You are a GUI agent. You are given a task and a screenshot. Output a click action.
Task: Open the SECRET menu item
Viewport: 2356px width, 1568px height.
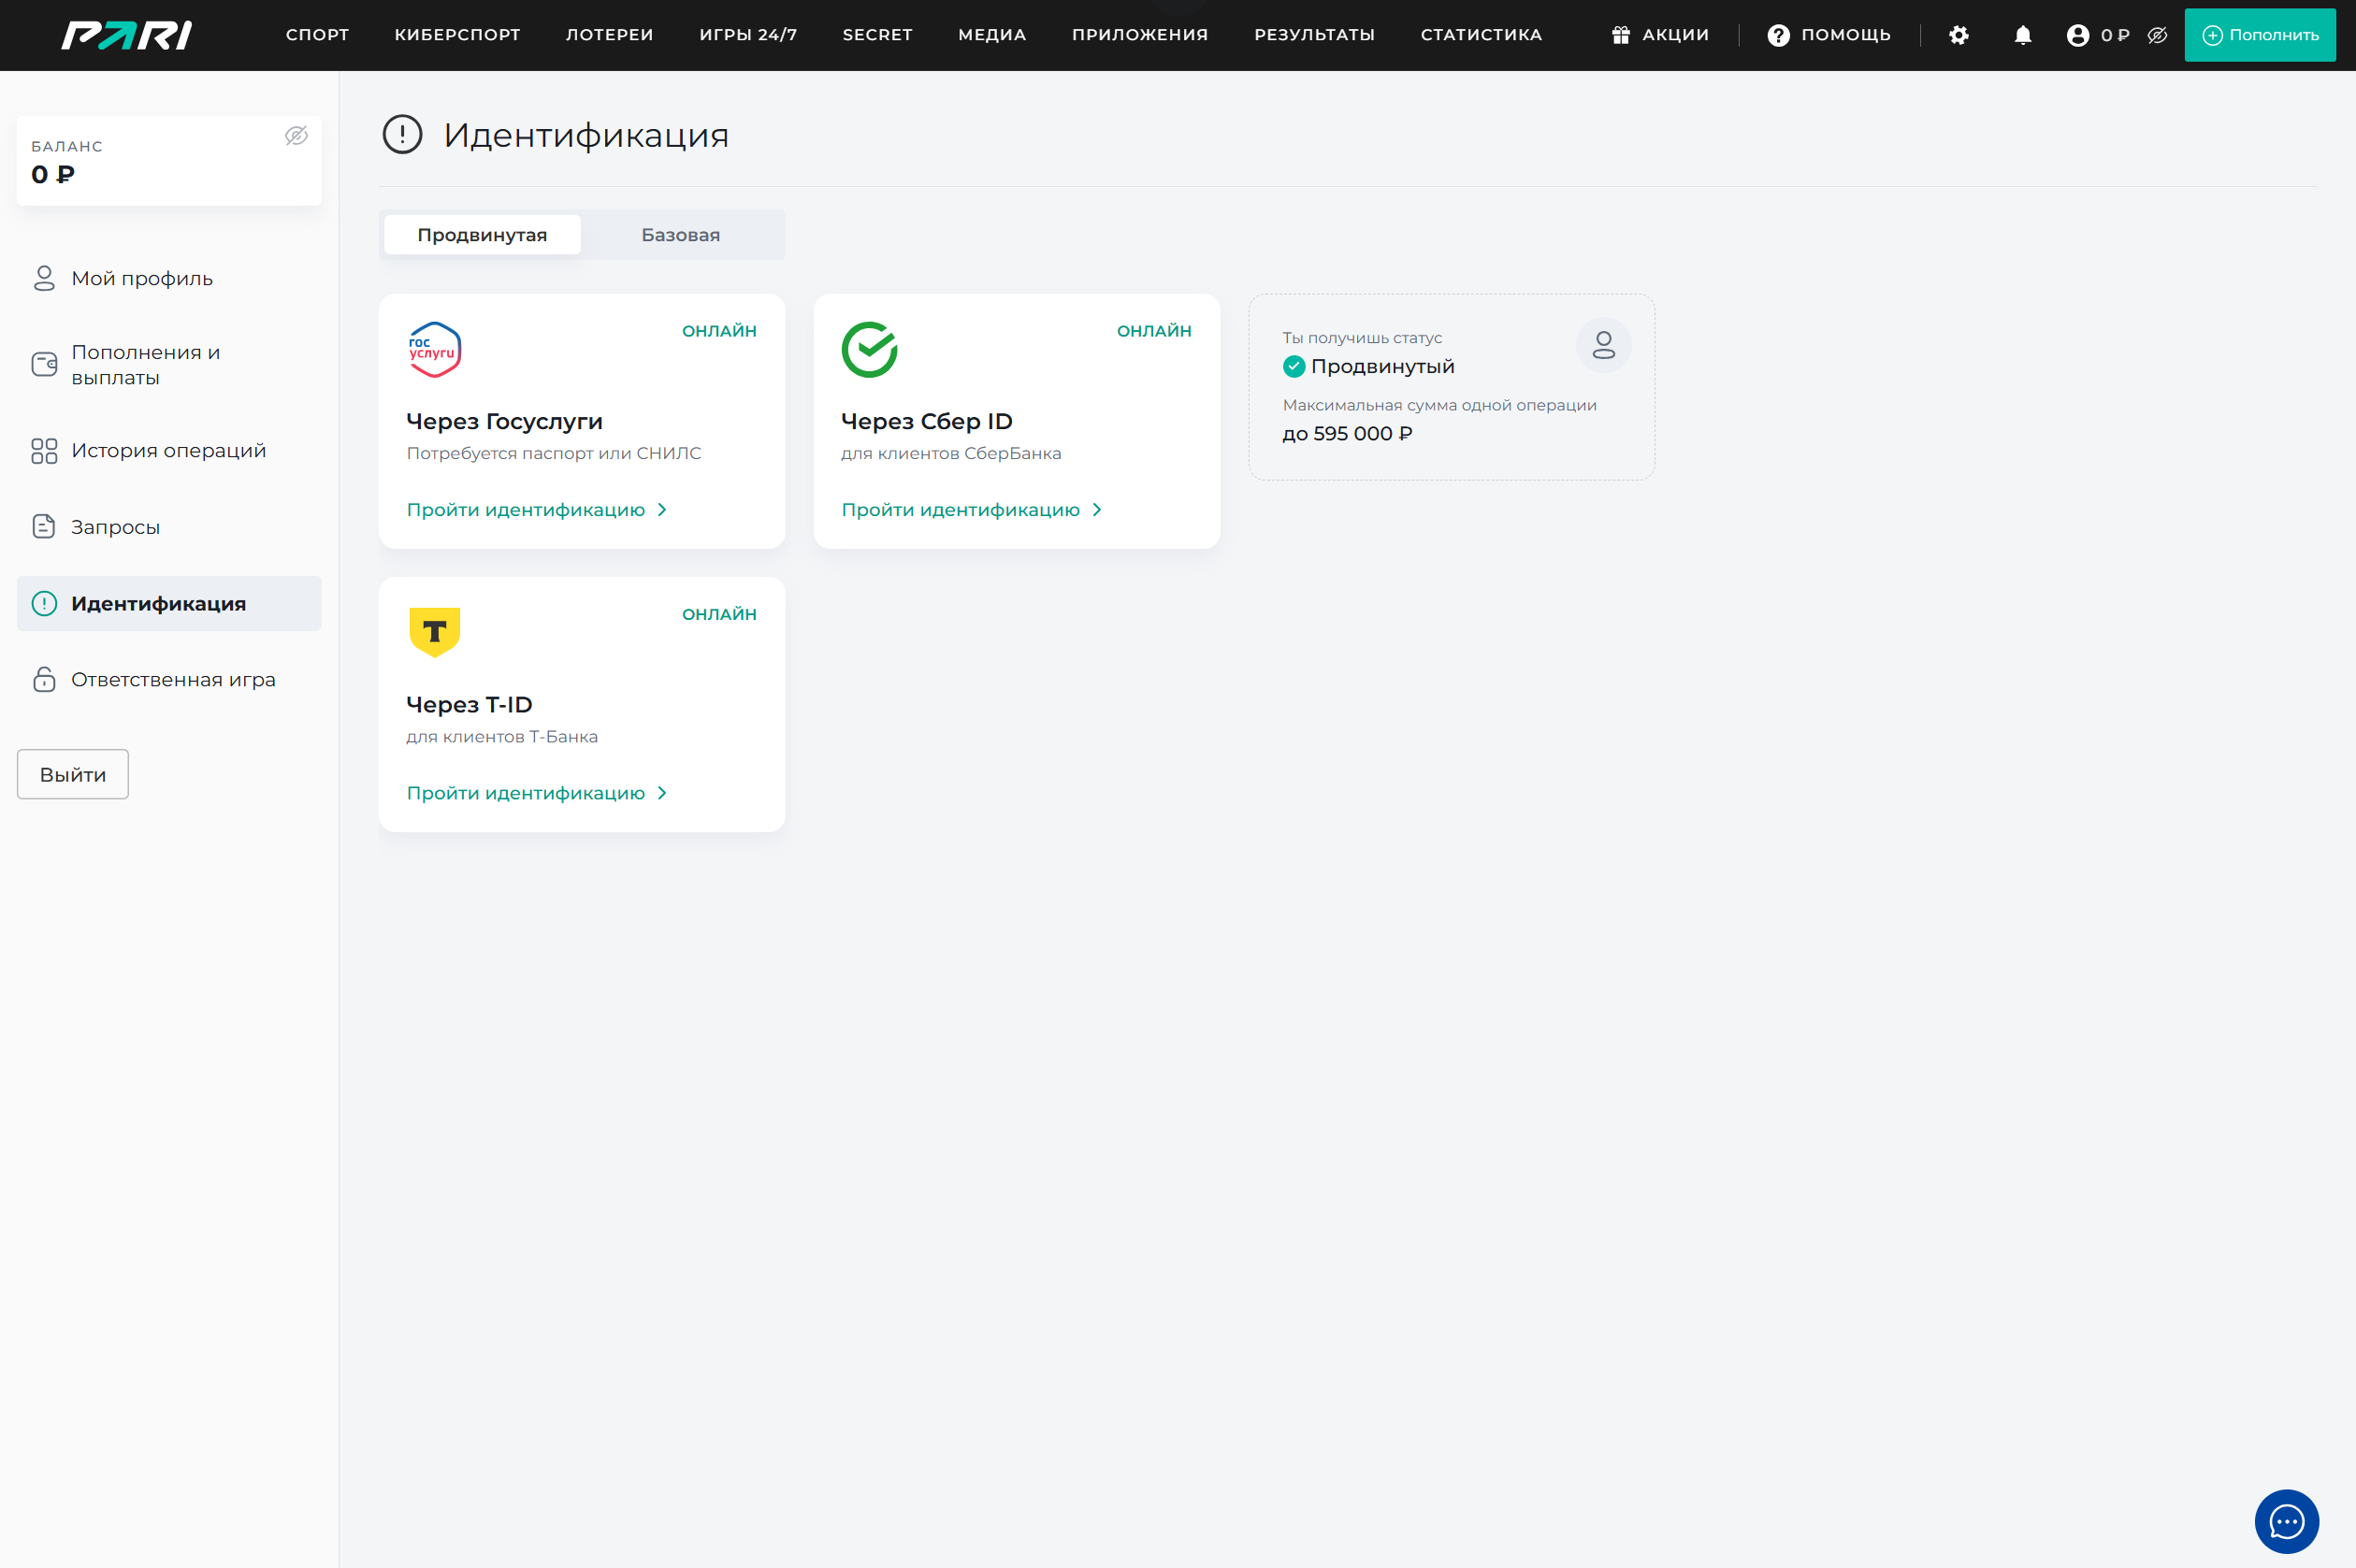click(x=877, y=35)
